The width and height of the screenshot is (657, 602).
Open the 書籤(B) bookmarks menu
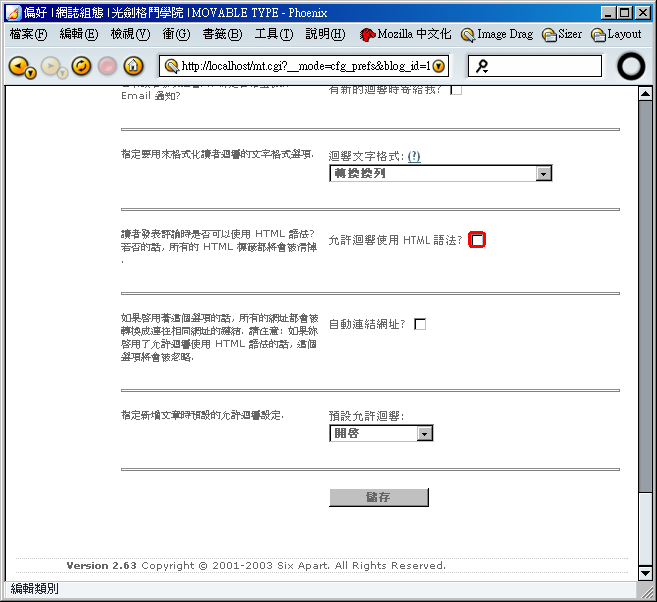222,34
